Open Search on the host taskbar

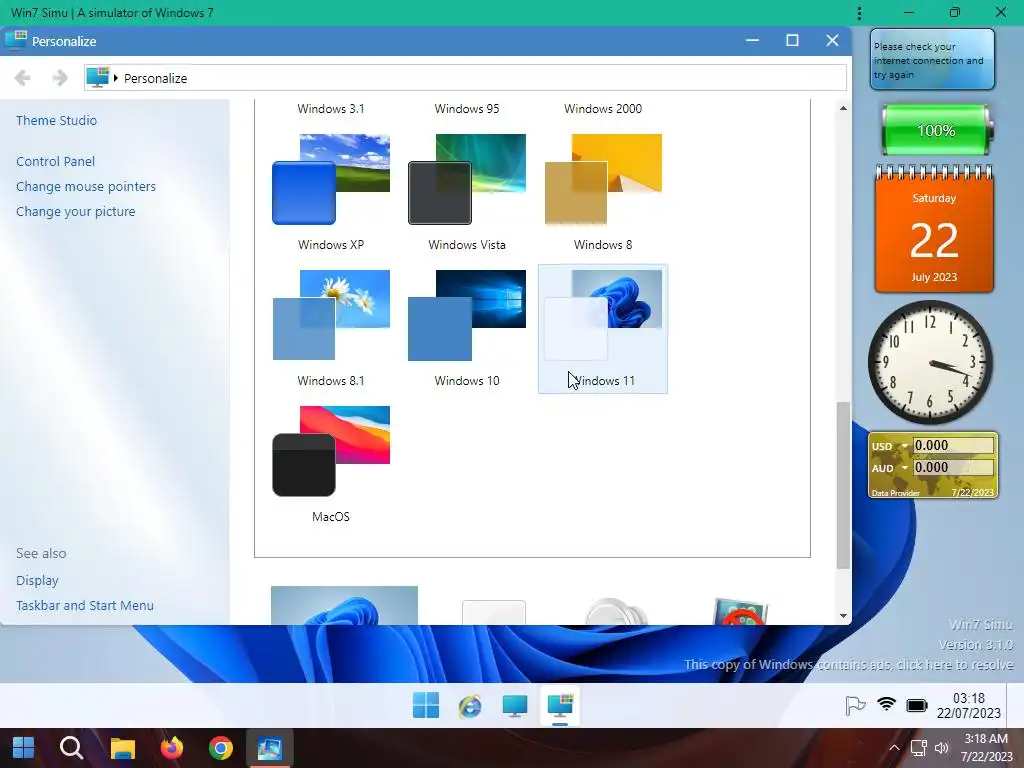point(71,748)
